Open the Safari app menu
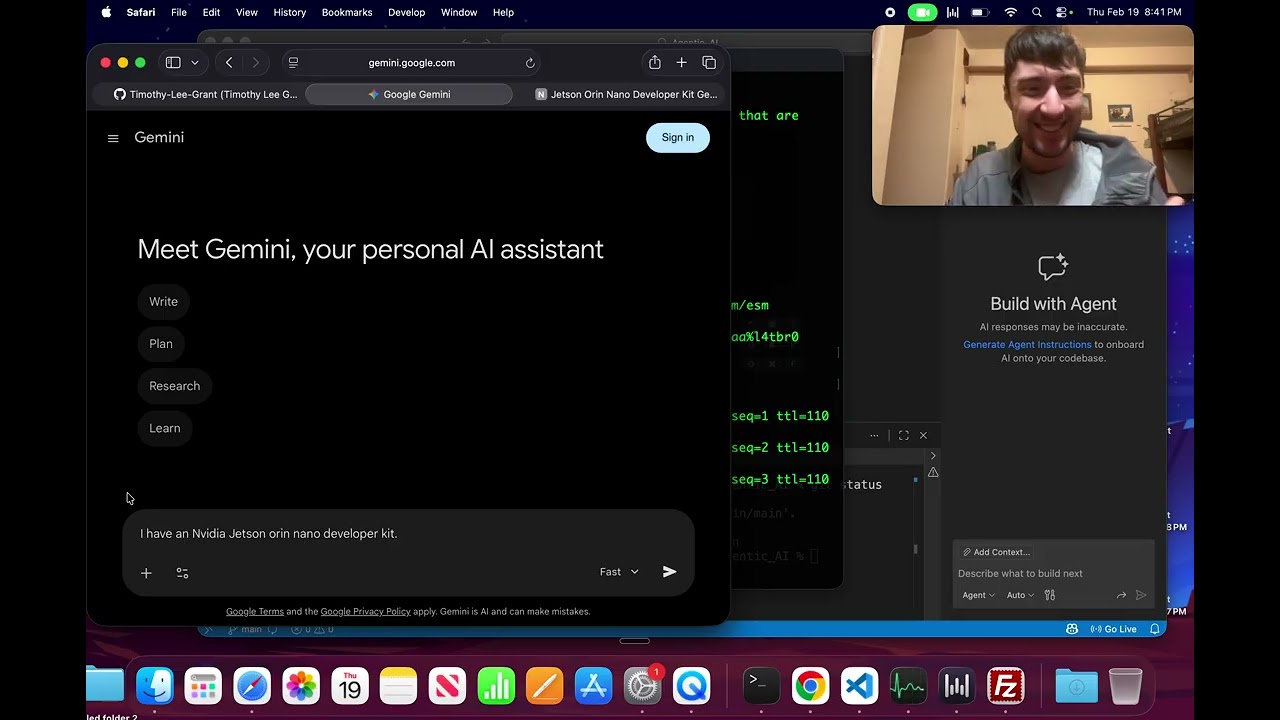1280x720 pixels. [x=141, y=12]
